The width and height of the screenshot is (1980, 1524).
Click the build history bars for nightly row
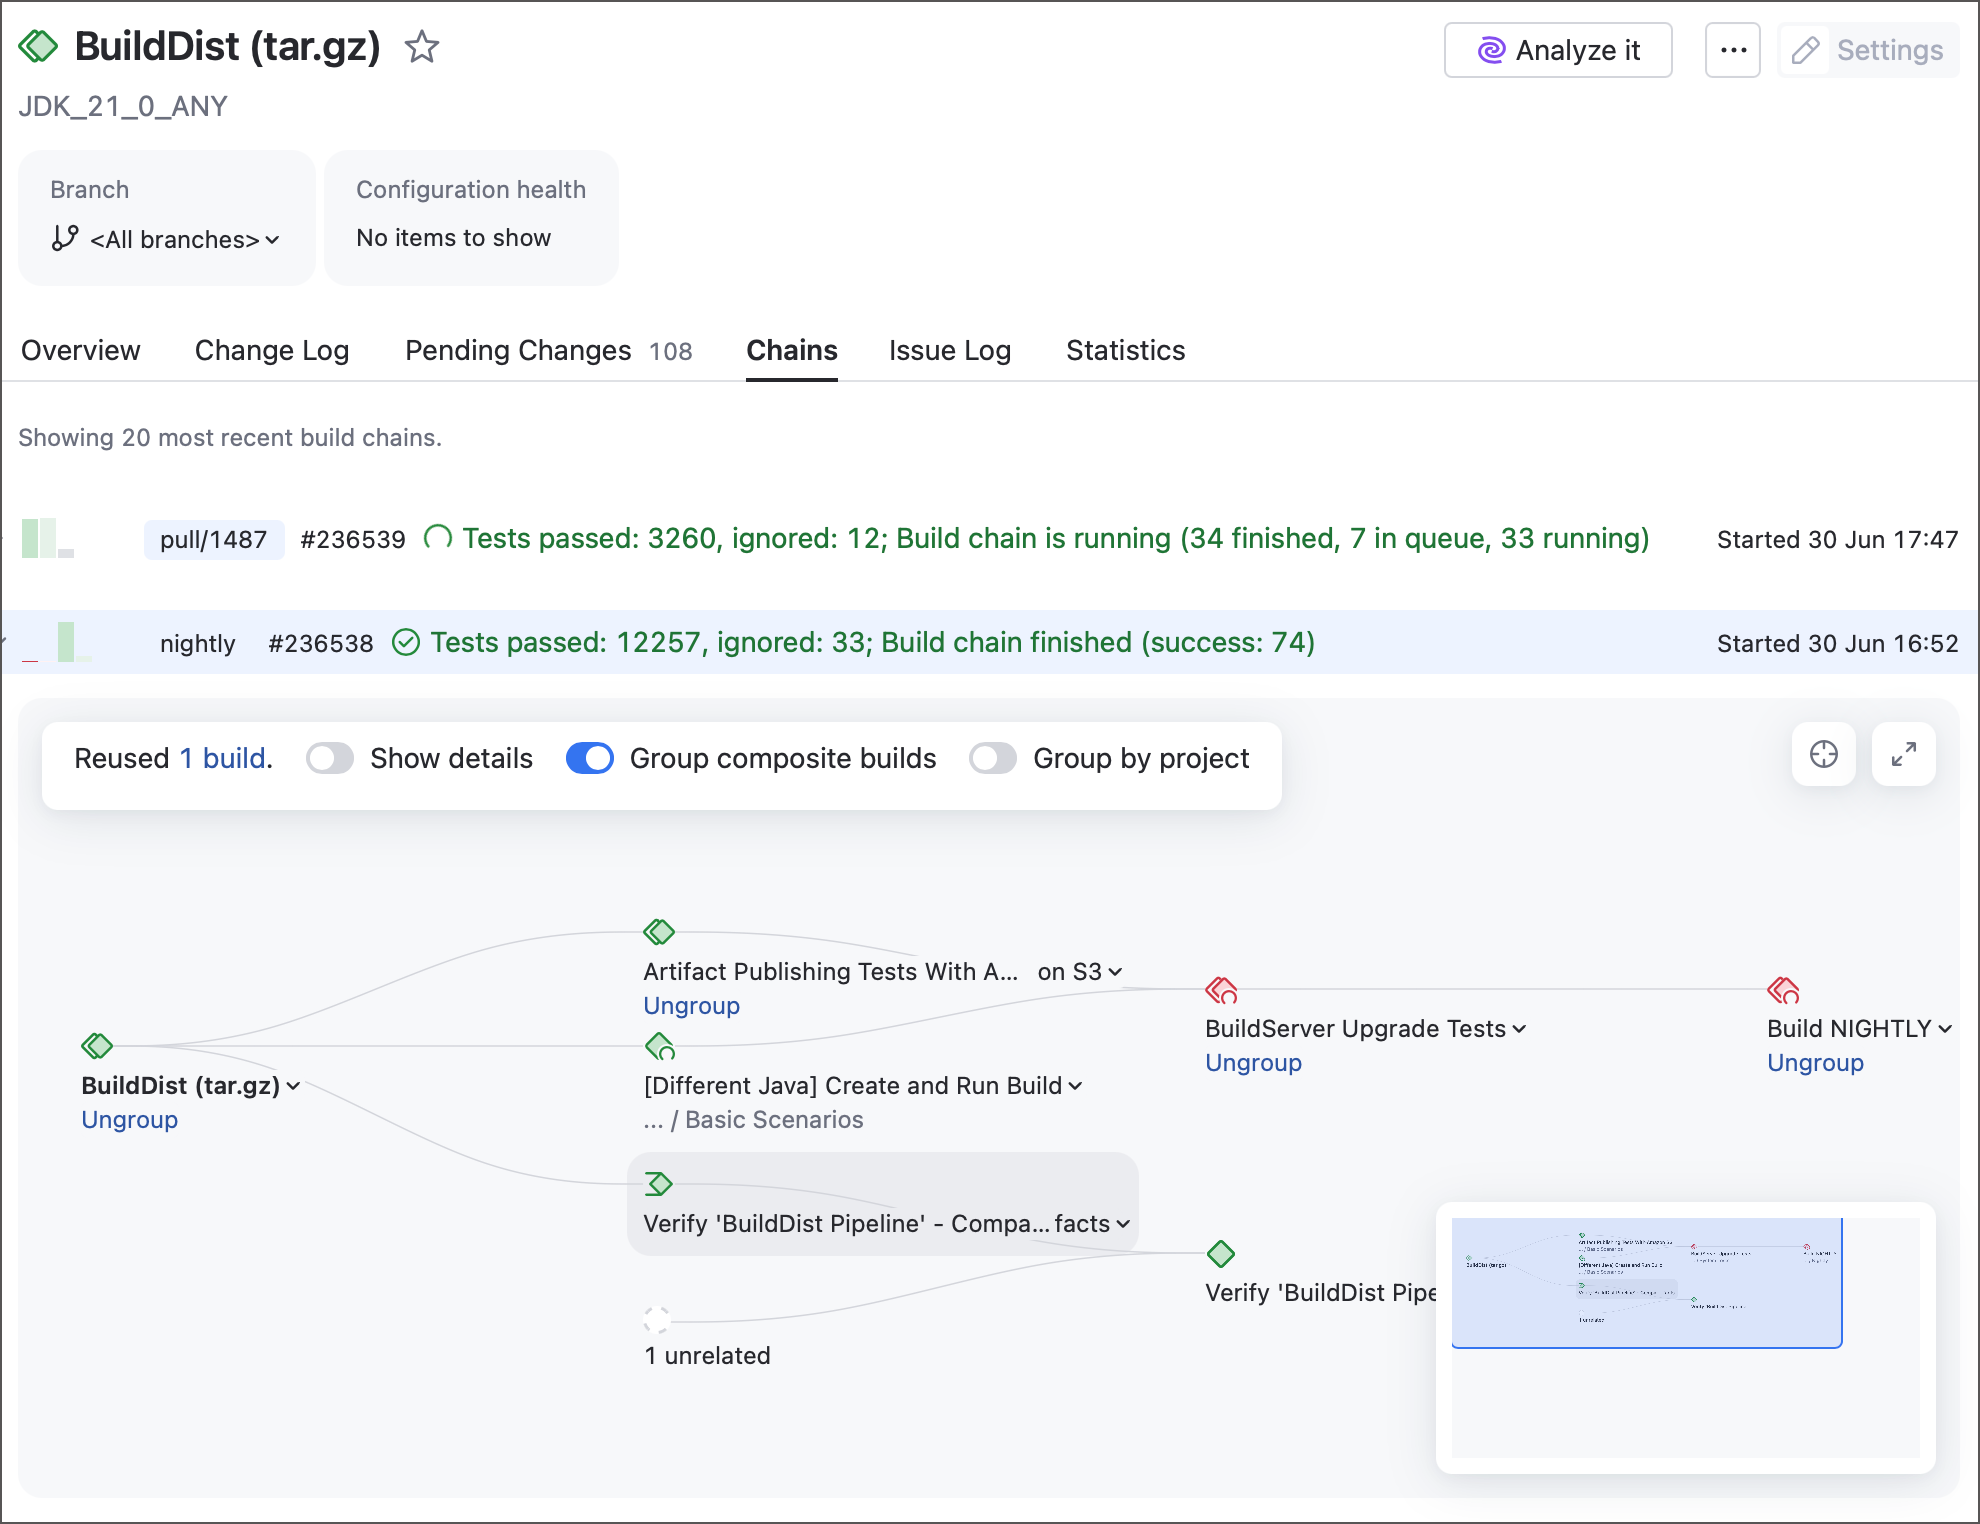pos(57,642)
